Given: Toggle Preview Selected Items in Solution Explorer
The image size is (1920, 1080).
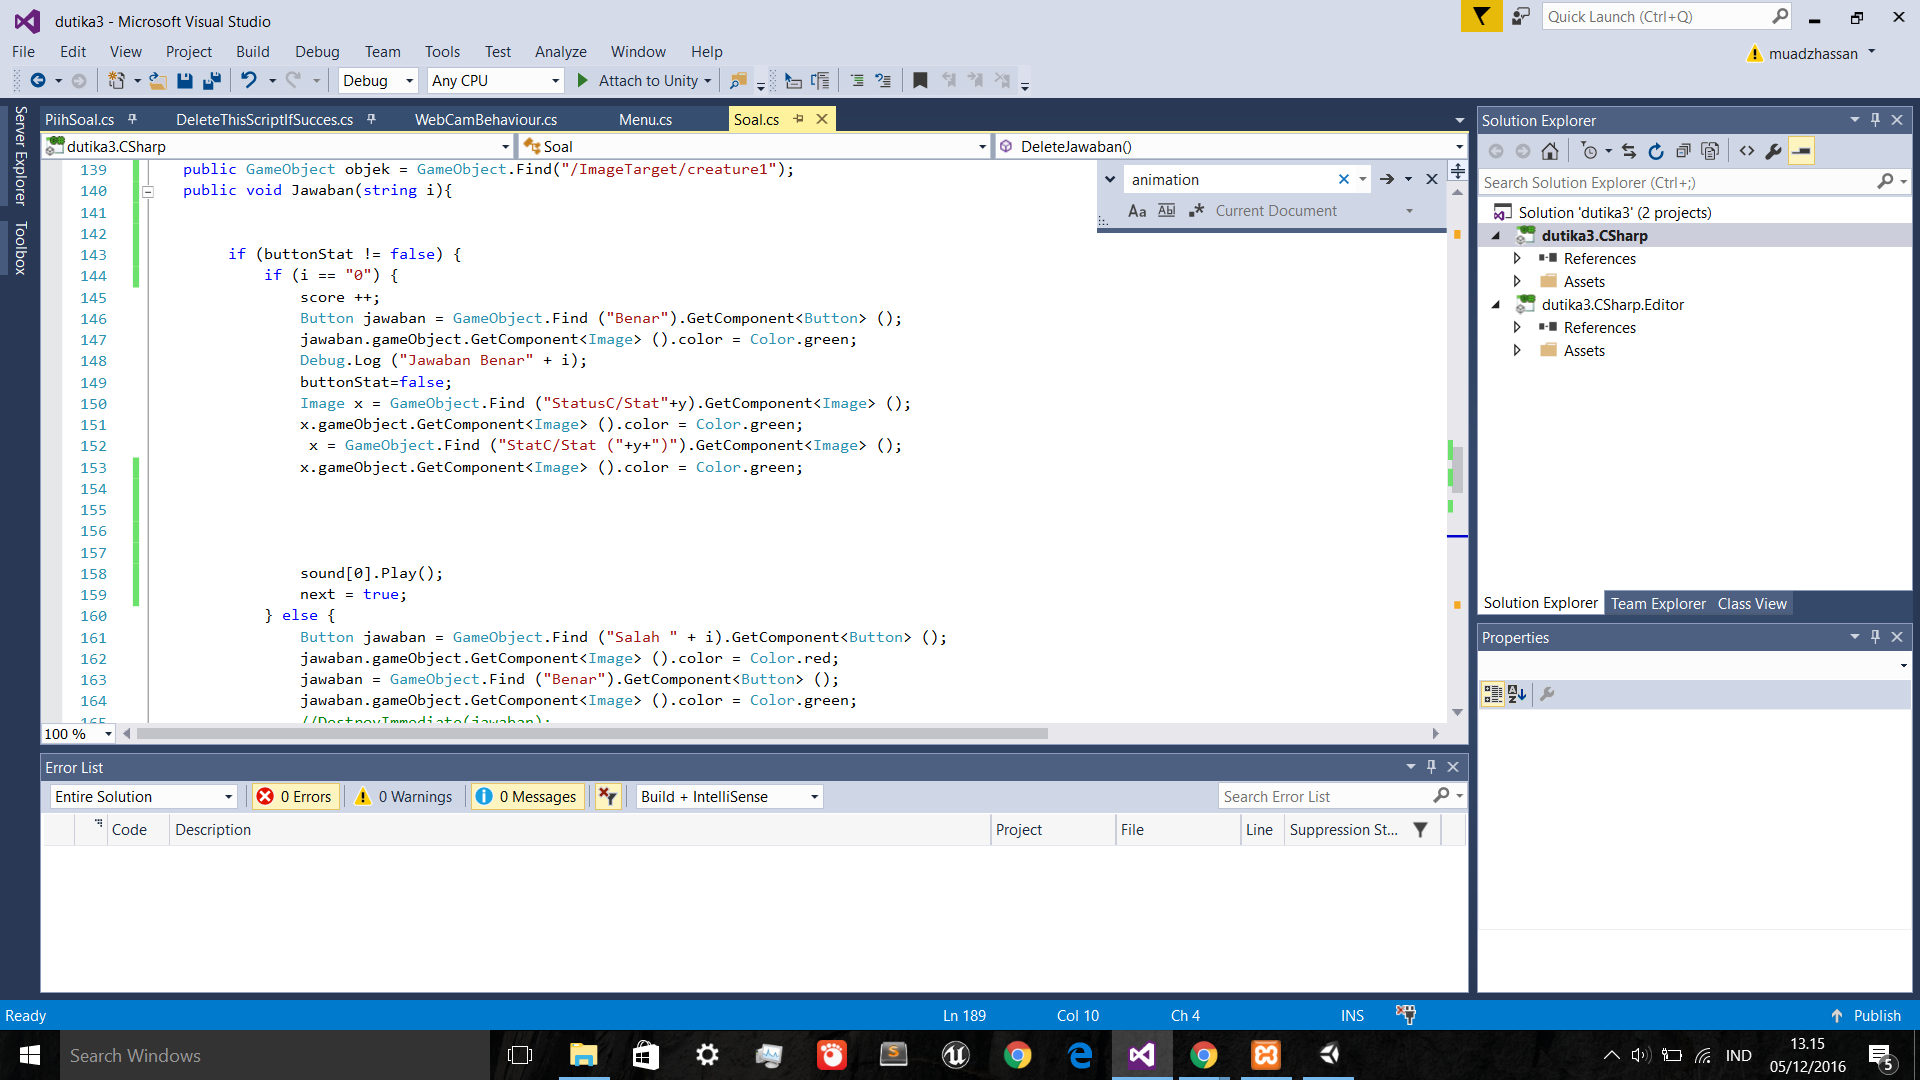Looking at the screenshot, I should (x=1801, y=151).
